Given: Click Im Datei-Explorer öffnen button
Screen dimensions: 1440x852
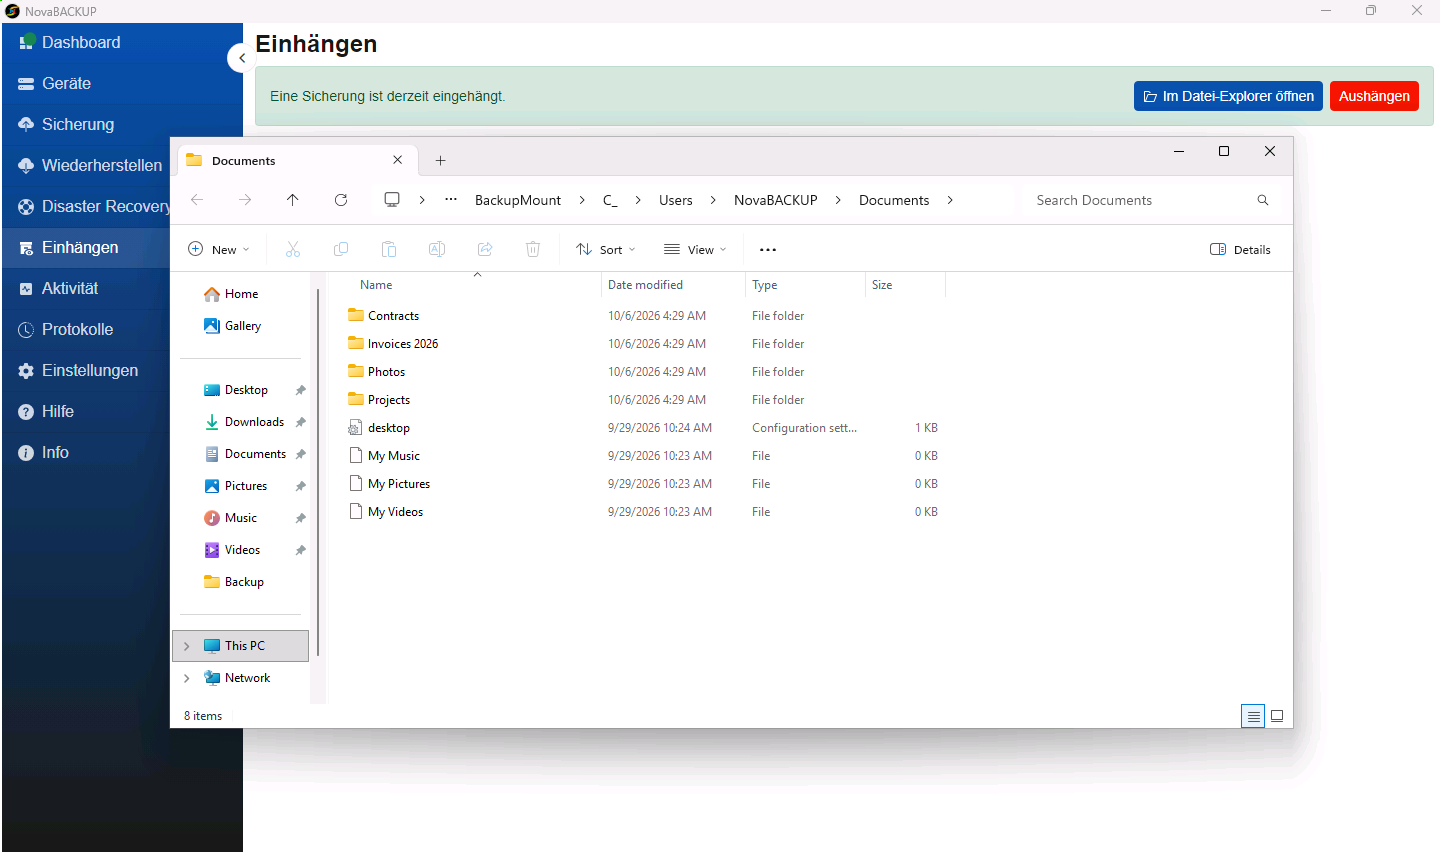Looking at the screenshot, I should pos(1228,96).
